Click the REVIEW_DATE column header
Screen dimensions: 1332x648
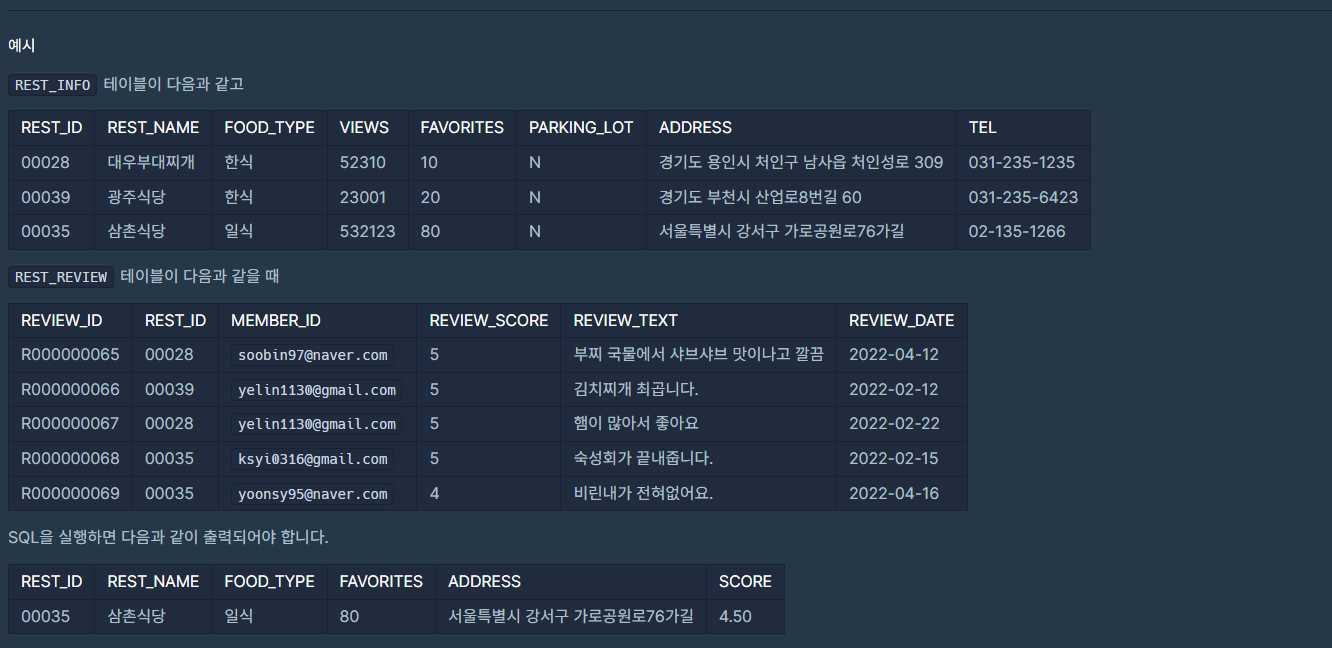tap(901, 321)
